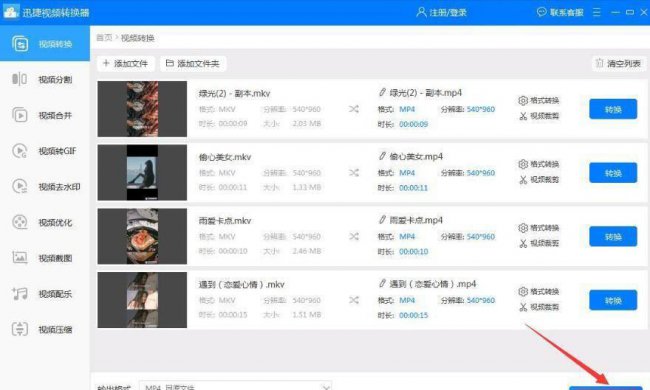This screenshot has height=390, width=650.
Task: Click shuffle arrows icon in 遇到（恋爱心情）row
Action: pyautogui.click(x=354, y=300)
